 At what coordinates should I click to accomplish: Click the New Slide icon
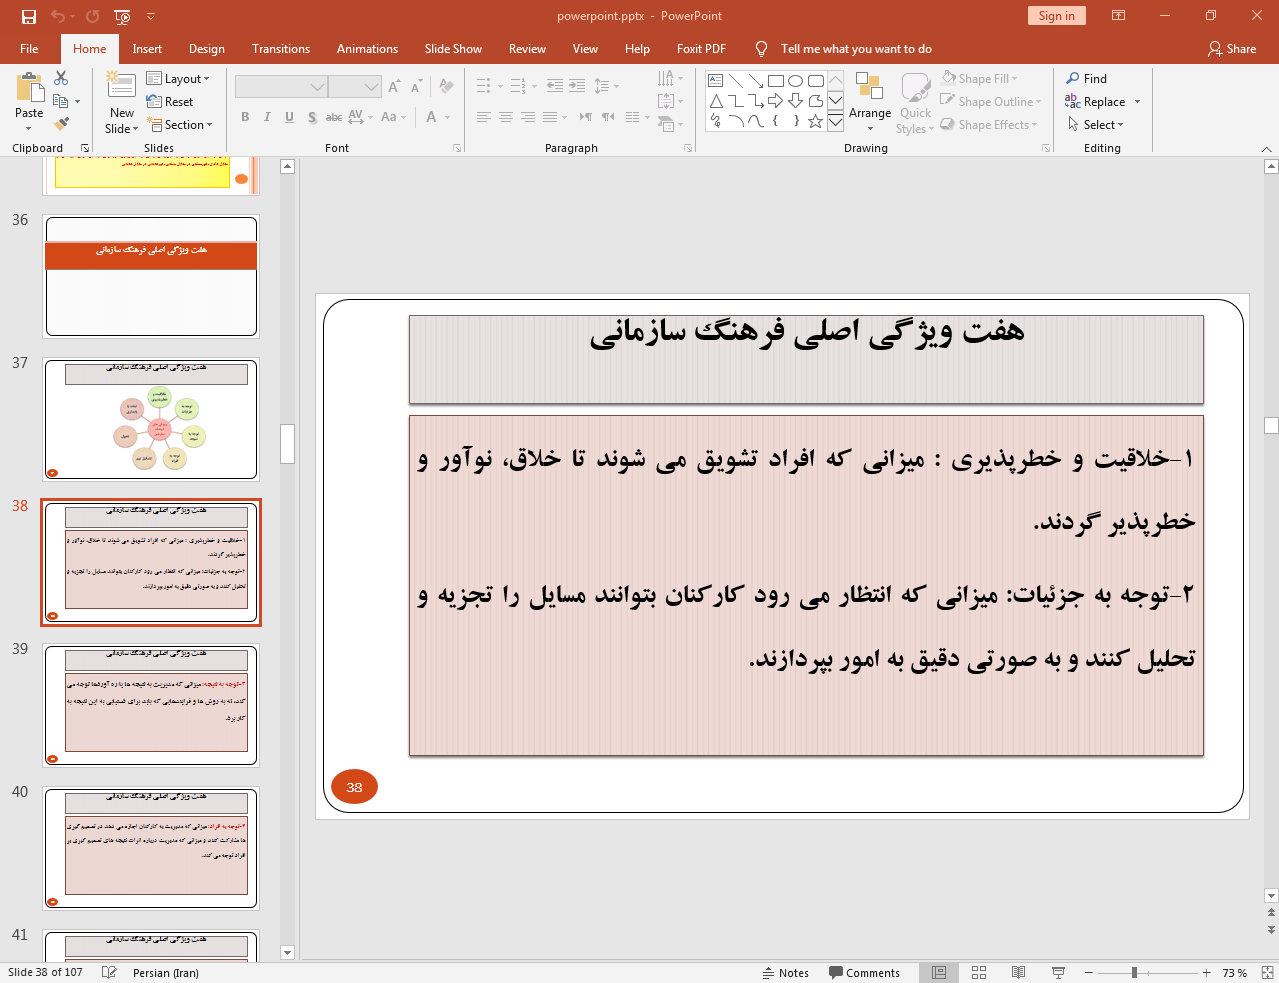pyautogui.click(x=121, y=87)
